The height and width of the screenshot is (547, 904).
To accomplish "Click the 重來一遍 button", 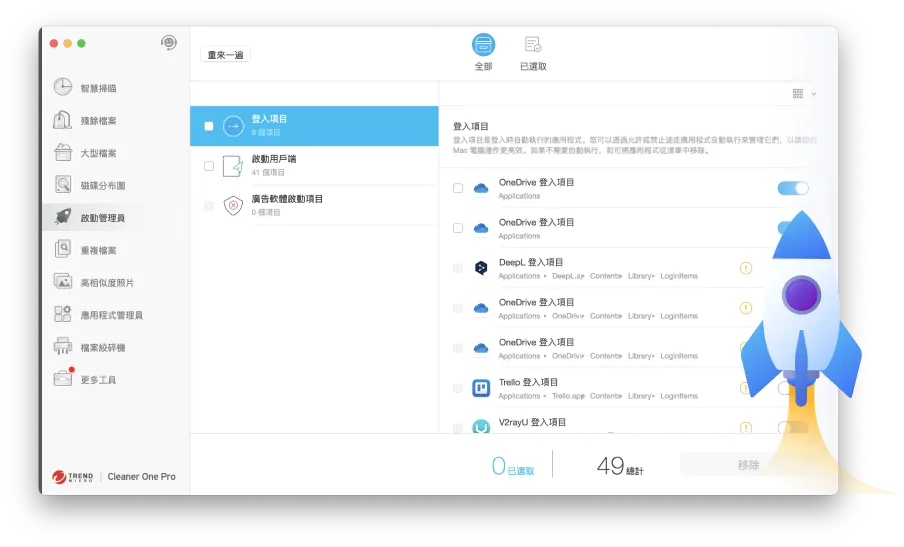I will click(225, 55).
